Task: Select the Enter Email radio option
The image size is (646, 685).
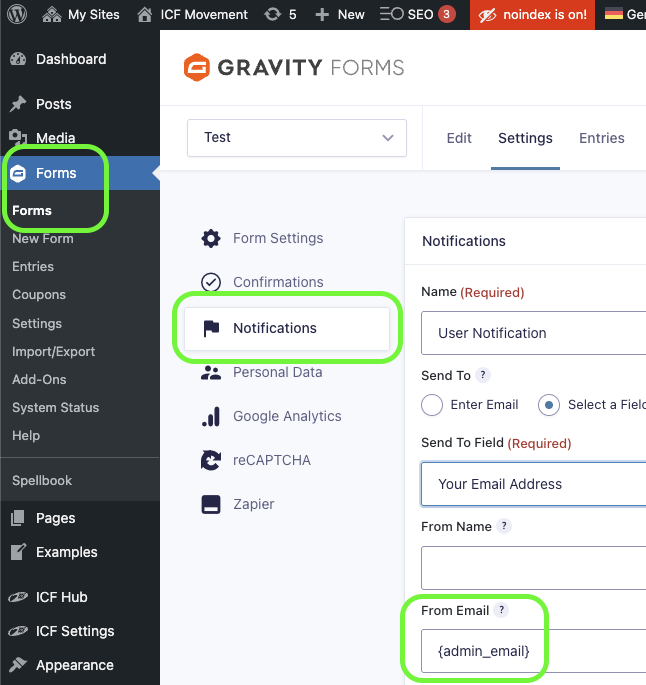Action: click(x=432, y=405)
